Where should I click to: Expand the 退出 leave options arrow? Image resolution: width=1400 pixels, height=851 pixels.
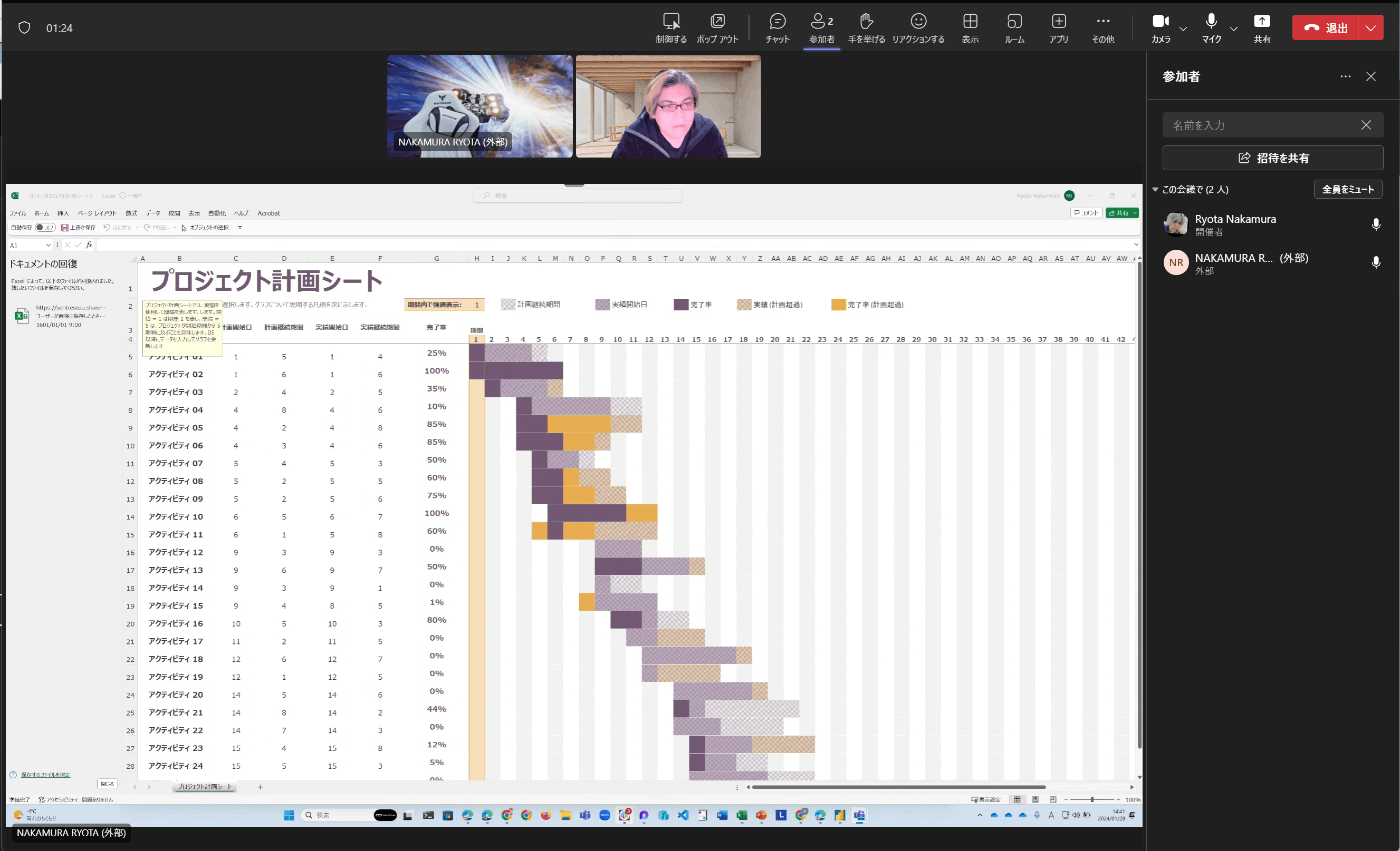(x=1370, y=28)
